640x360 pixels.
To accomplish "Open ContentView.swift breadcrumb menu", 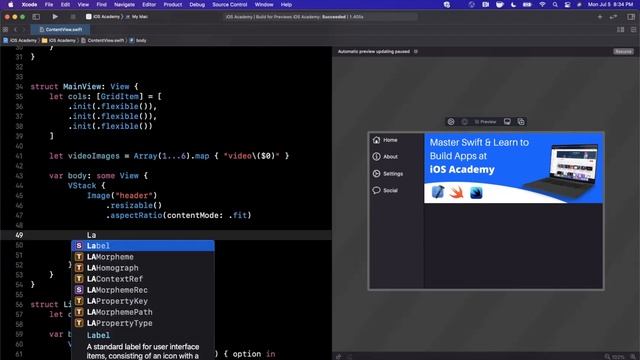I will click(x=103, y=40).
